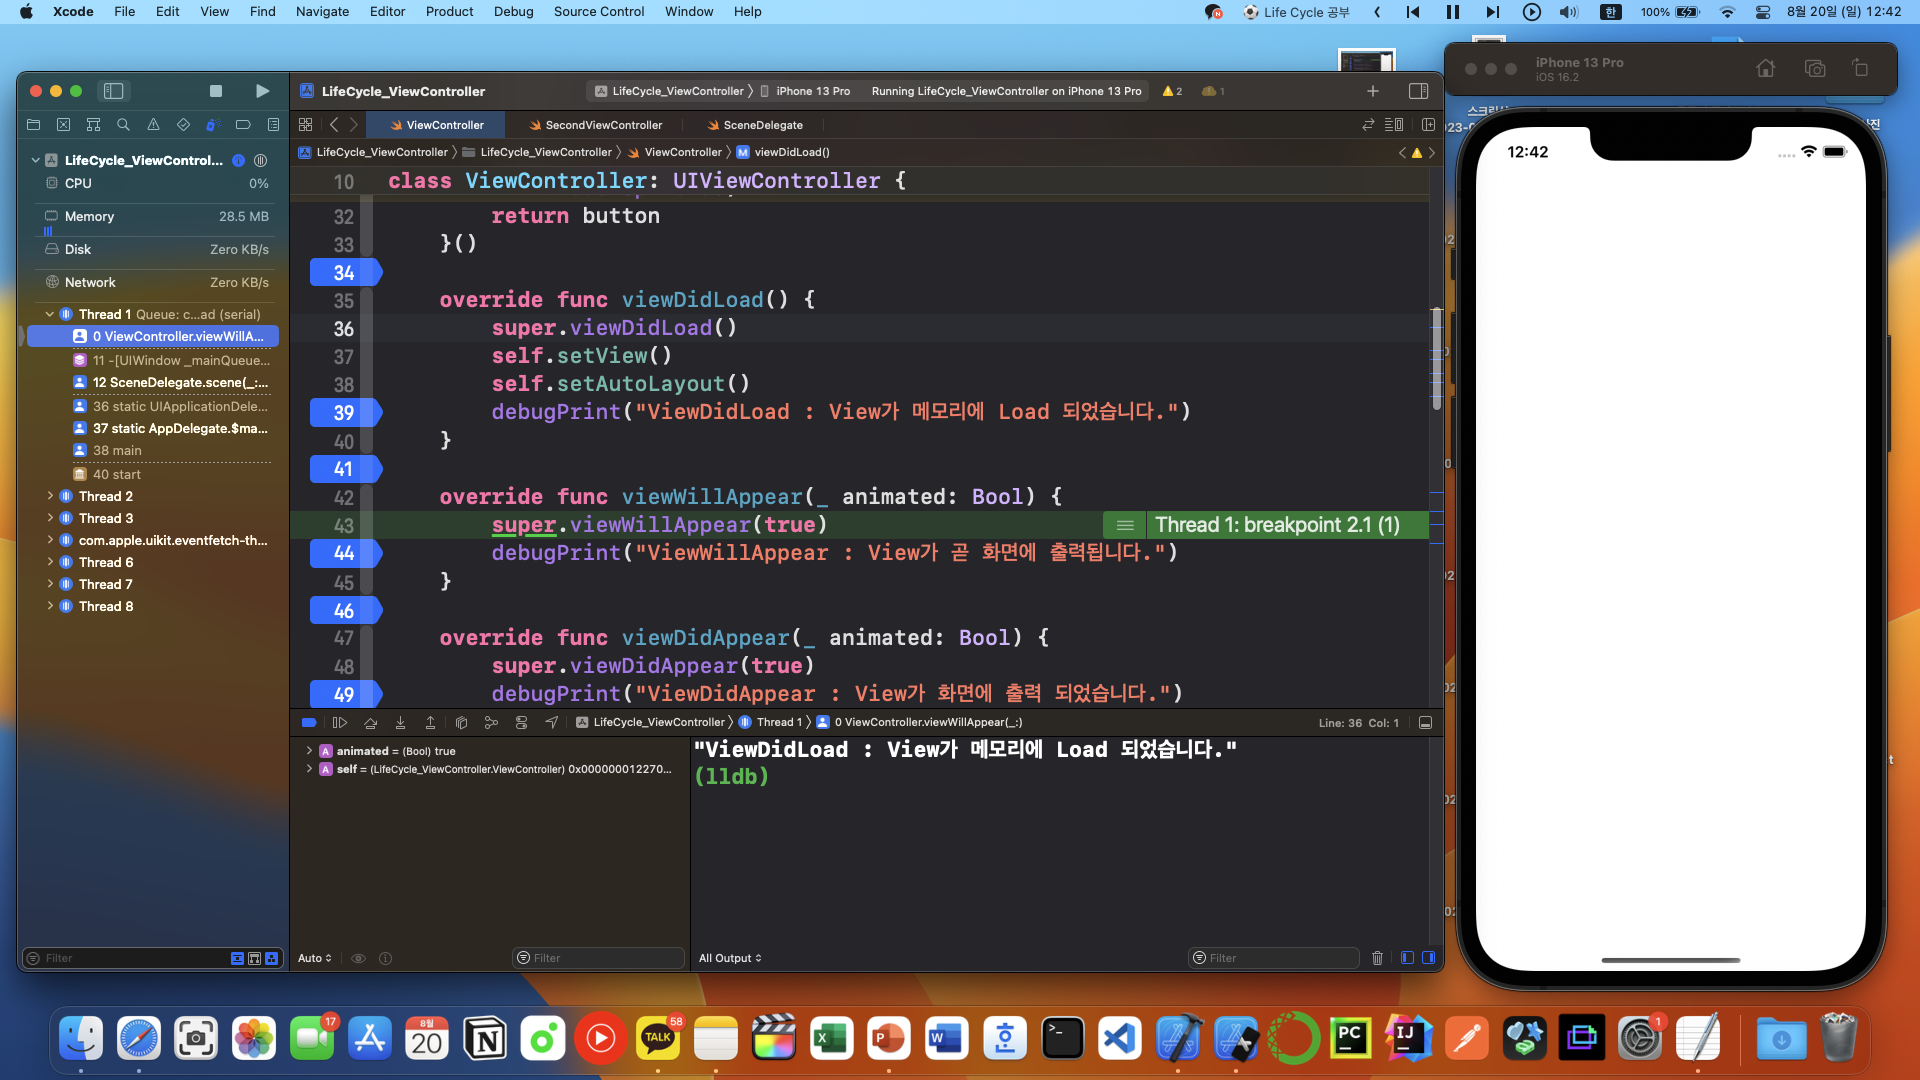Click Continue program execution in debug bar
The image size is (1920, 1080).
(x=340, y=722)
